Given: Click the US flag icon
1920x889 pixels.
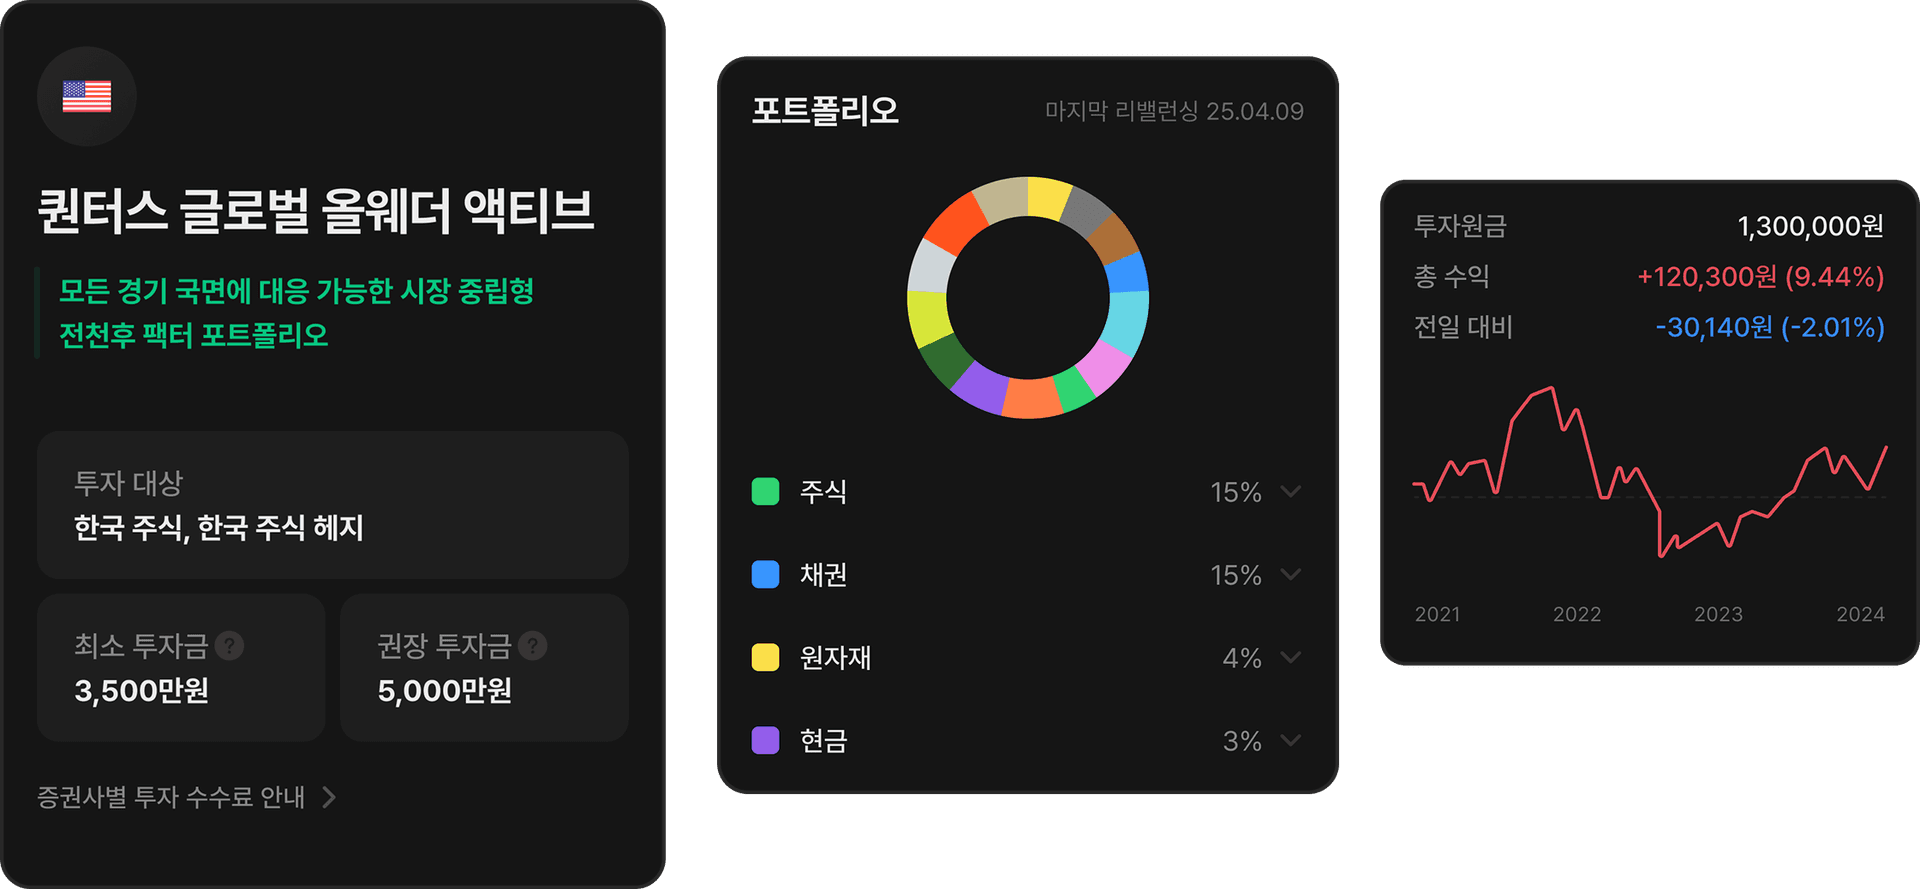Looking at the screenshot, I should click(87, 96).
